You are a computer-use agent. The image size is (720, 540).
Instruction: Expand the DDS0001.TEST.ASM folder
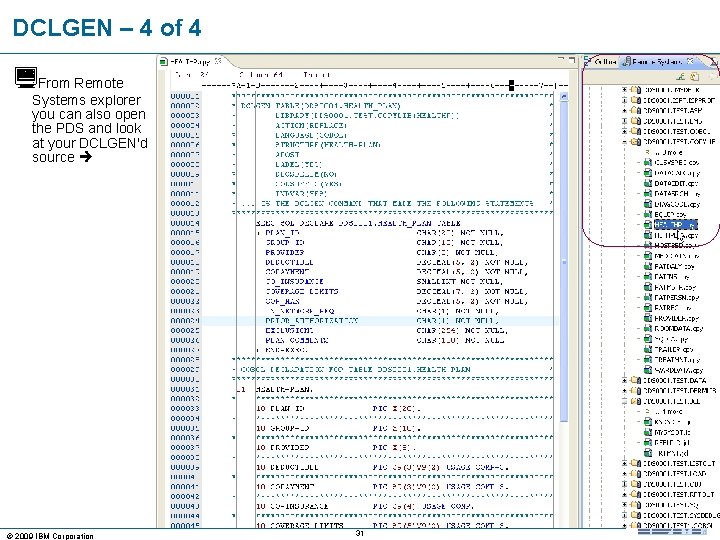coord(624,111)
